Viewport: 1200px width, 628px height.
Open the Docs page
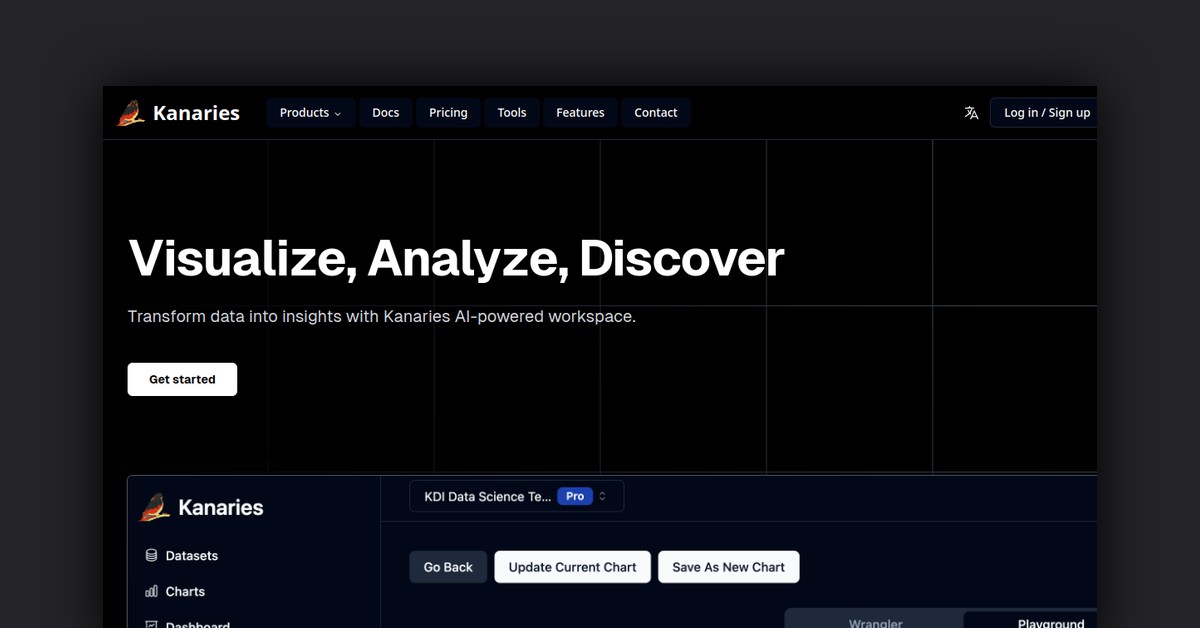(x=385, y=112)
